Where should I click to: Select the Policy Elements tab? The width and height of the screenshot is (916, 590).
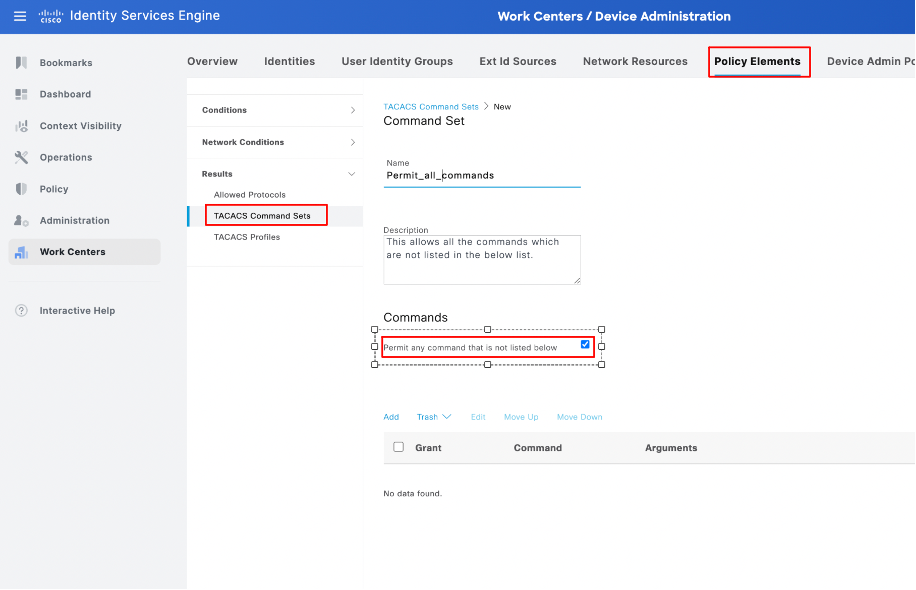pyautogui.click(x=758, y=61)
